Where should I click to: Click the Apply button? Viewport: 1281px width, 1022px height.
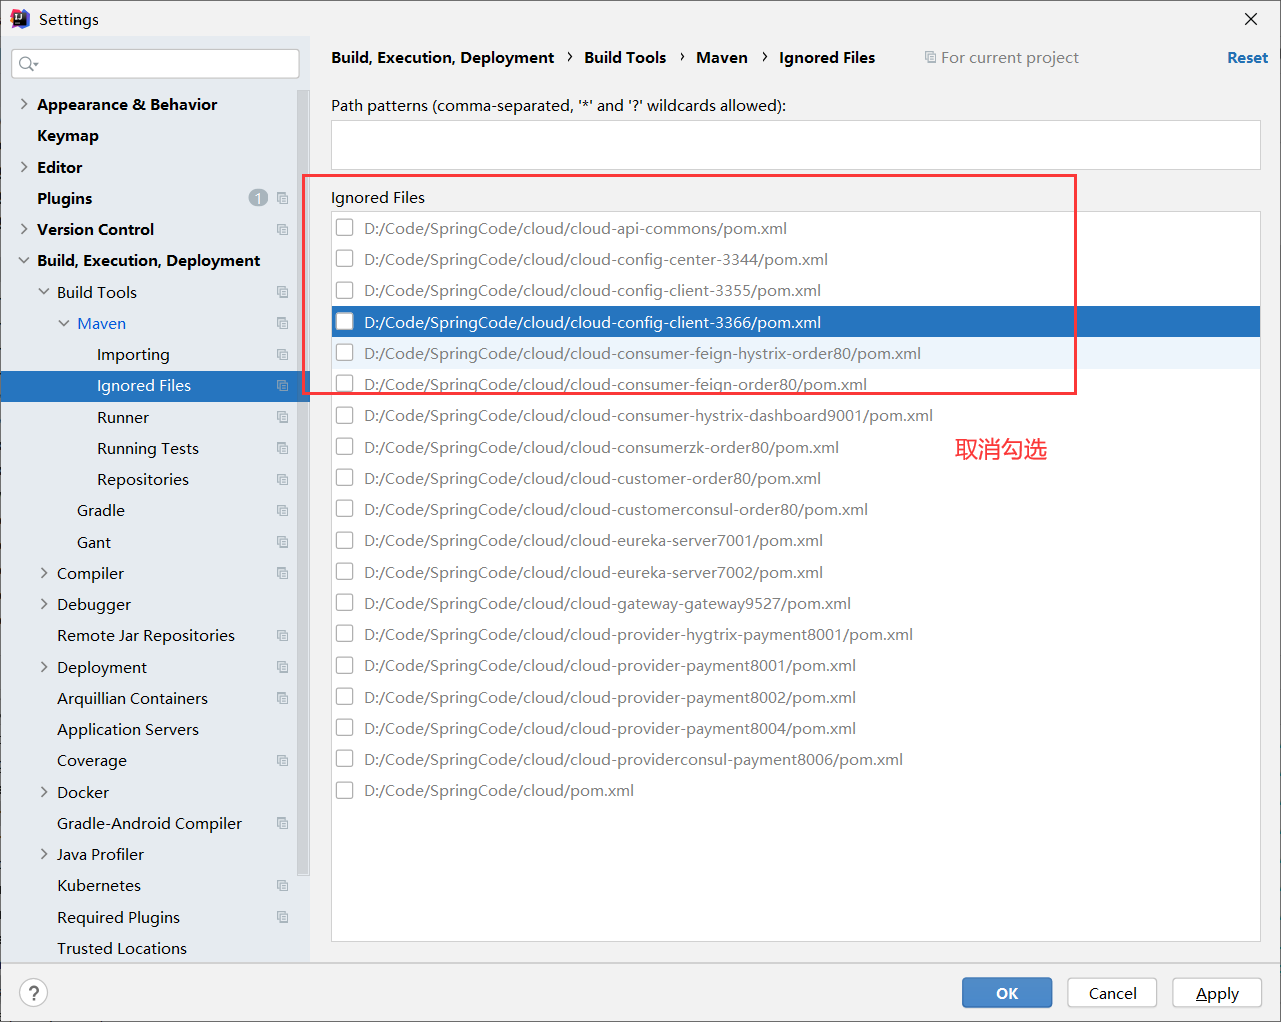tap(1216, 993)
